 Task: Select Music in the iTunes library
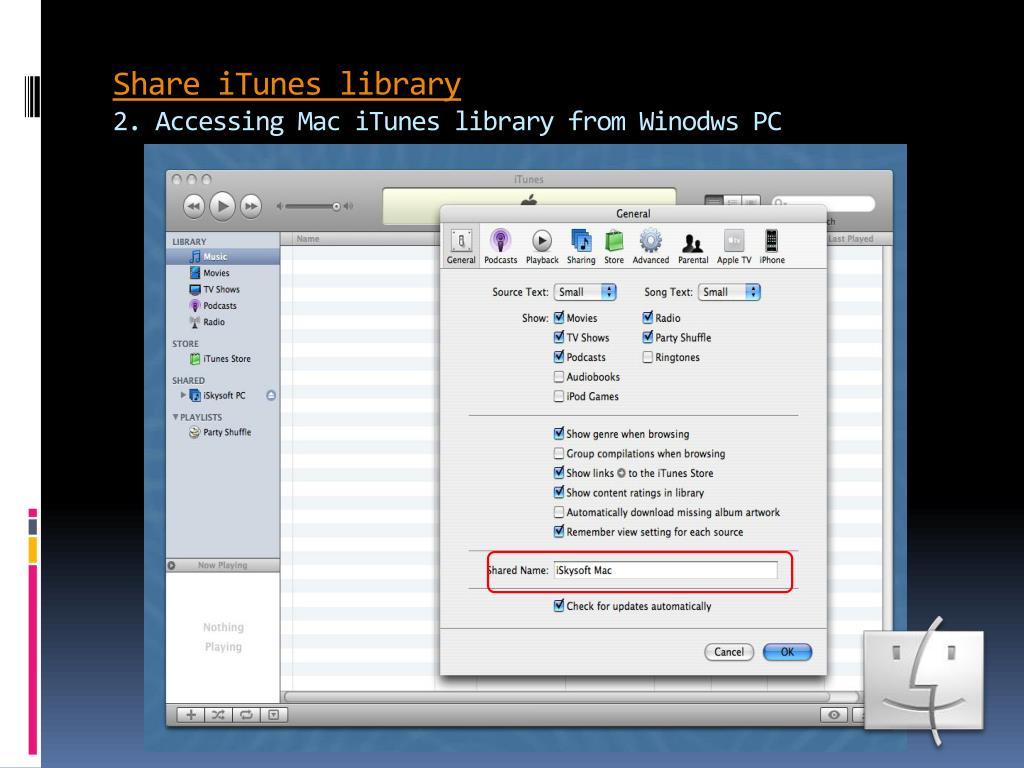pyautogui.click(x=223, y=257)
